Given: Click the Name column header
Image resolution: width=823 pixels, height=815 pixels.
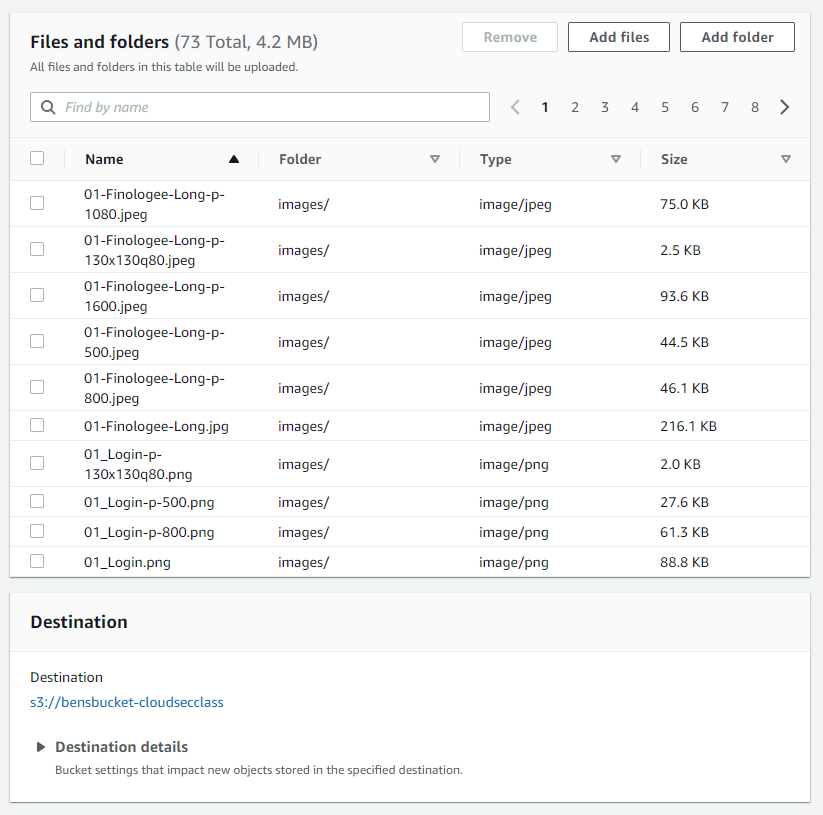Looking at the screenshot, I should coord(104,159).
